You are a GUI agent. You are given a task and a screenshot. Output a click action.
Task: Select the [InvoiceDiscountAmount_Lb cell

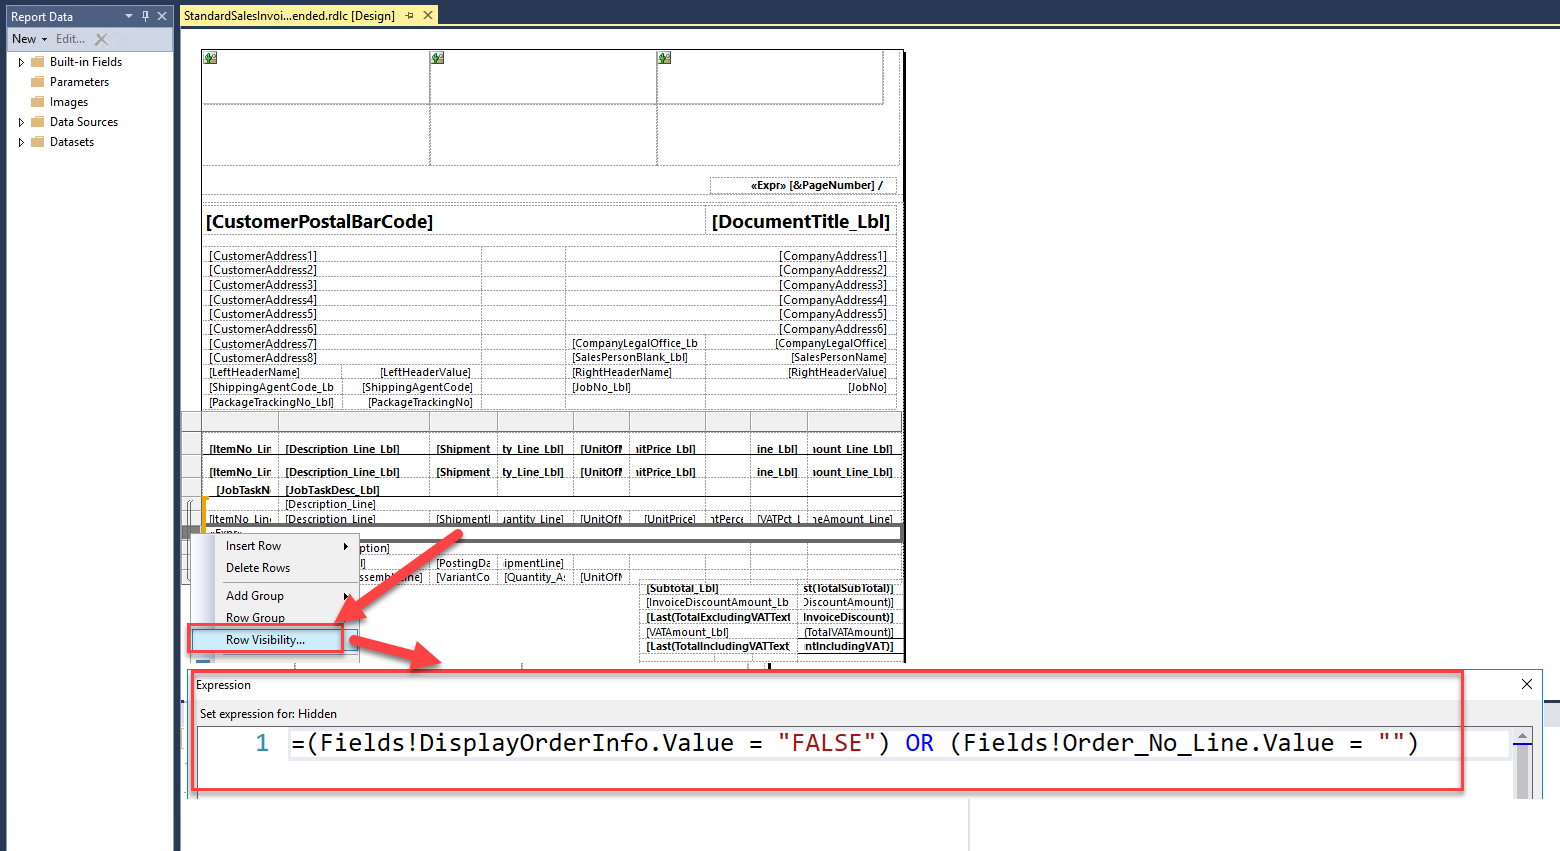[719, 602]
